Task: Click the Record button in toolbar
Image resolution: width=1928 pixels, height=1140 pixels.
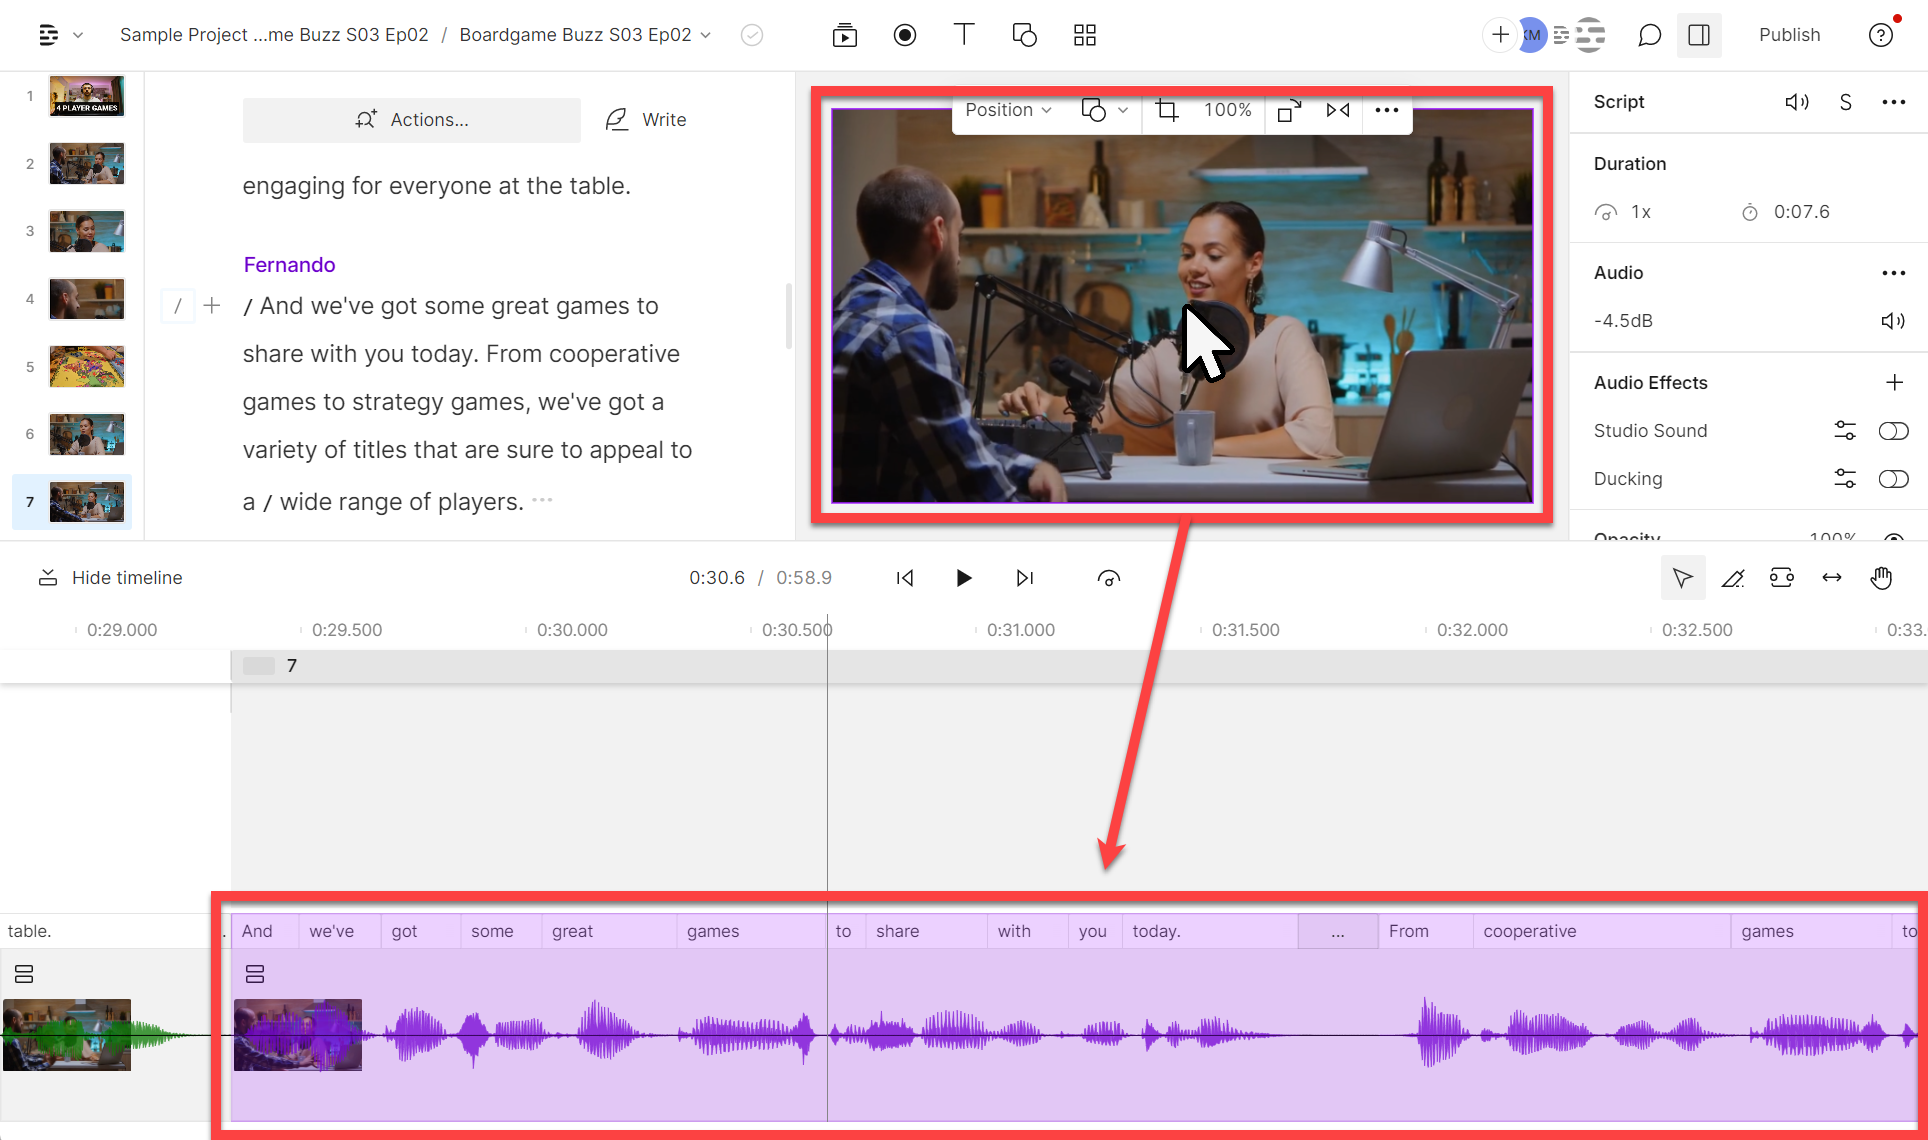Action: click(904, 35)
